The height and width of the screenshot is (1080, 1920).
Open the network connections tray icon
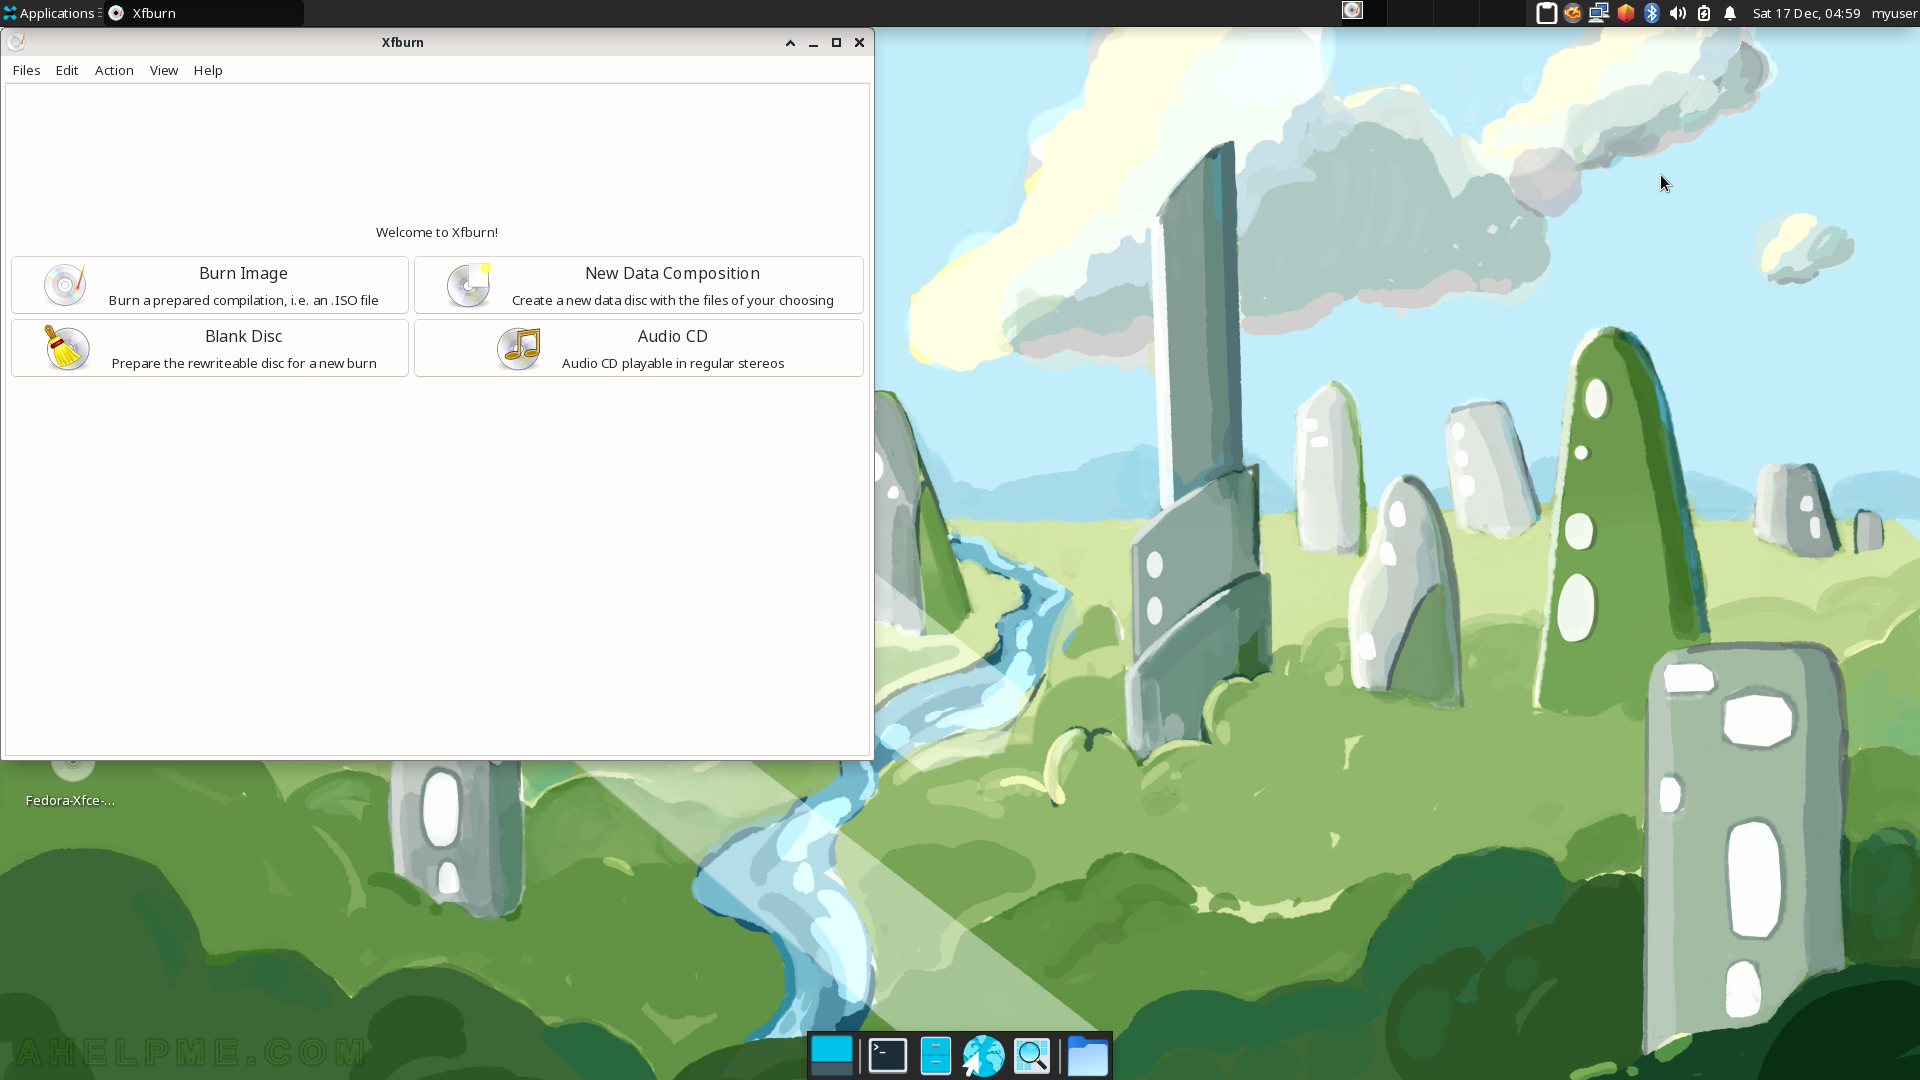tap(1599, 13)
